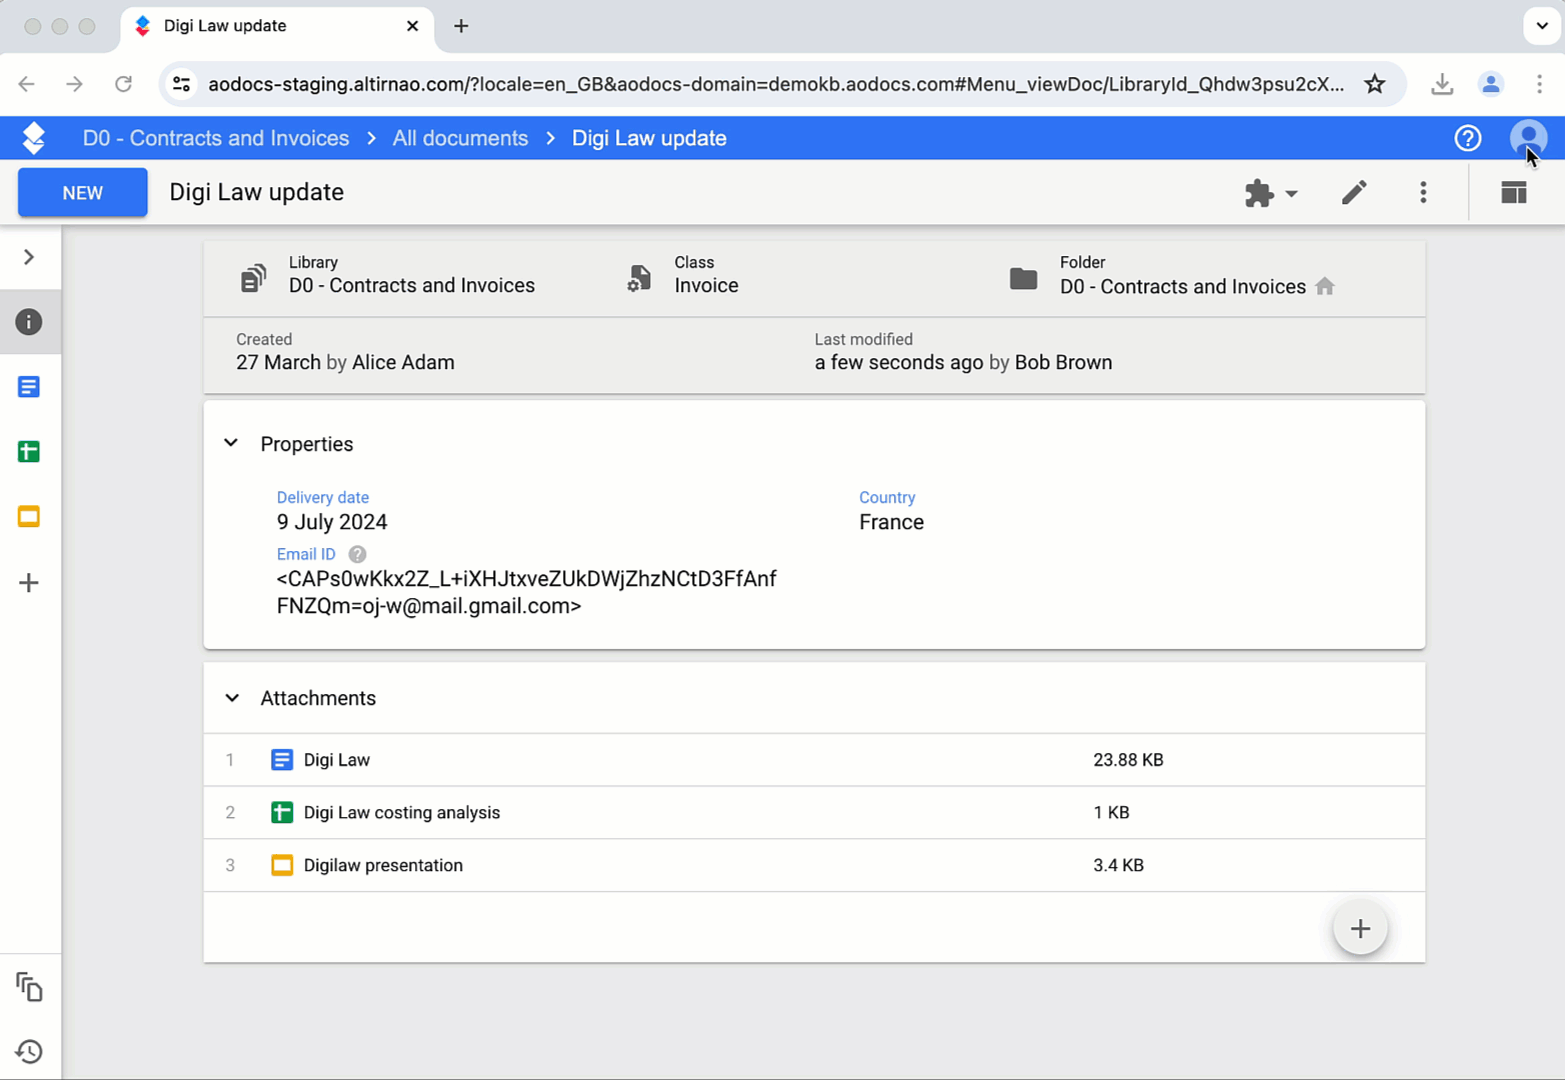Open Chrome profile icon
The width and height of the screenshot is (1565, 1080).
tap(1490, 84)
